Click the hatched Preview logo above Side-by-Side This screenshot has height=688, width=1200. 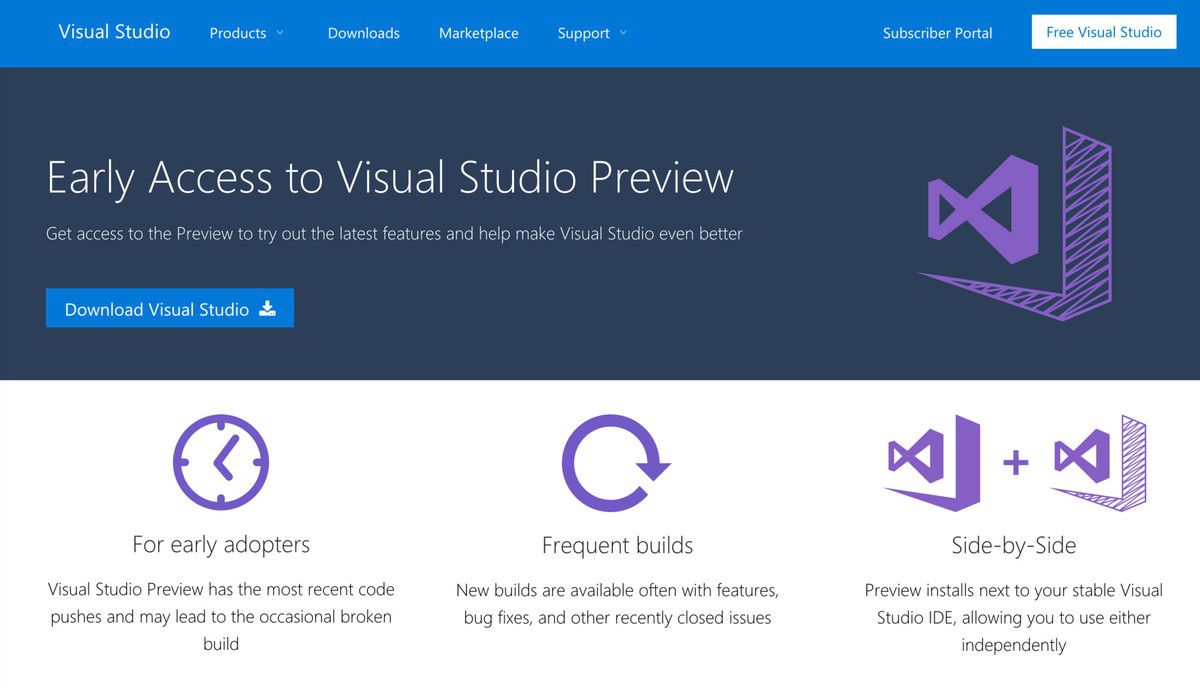click(x=1098, y=463)
